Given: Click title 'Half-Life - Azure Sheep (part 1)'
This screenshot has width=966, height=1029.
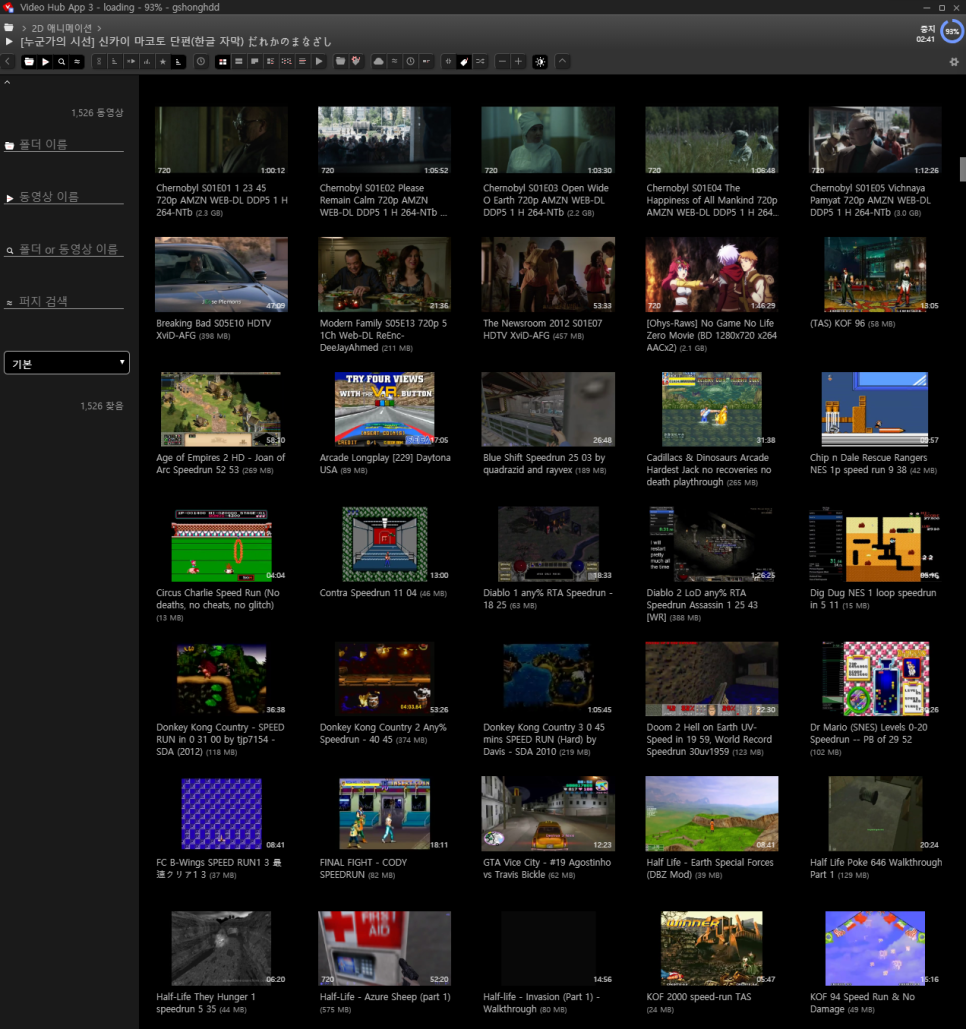Looking at the screenshot, I should pyautogui.click(x=385, y=997).
